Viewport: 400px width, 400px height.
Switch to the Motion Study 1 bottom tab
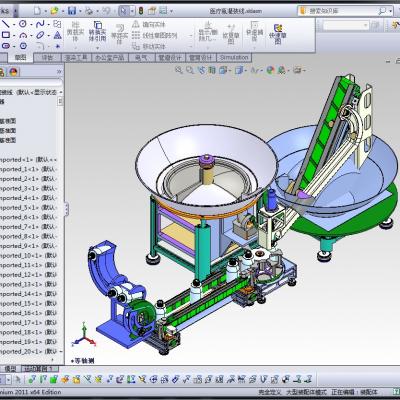40,369
